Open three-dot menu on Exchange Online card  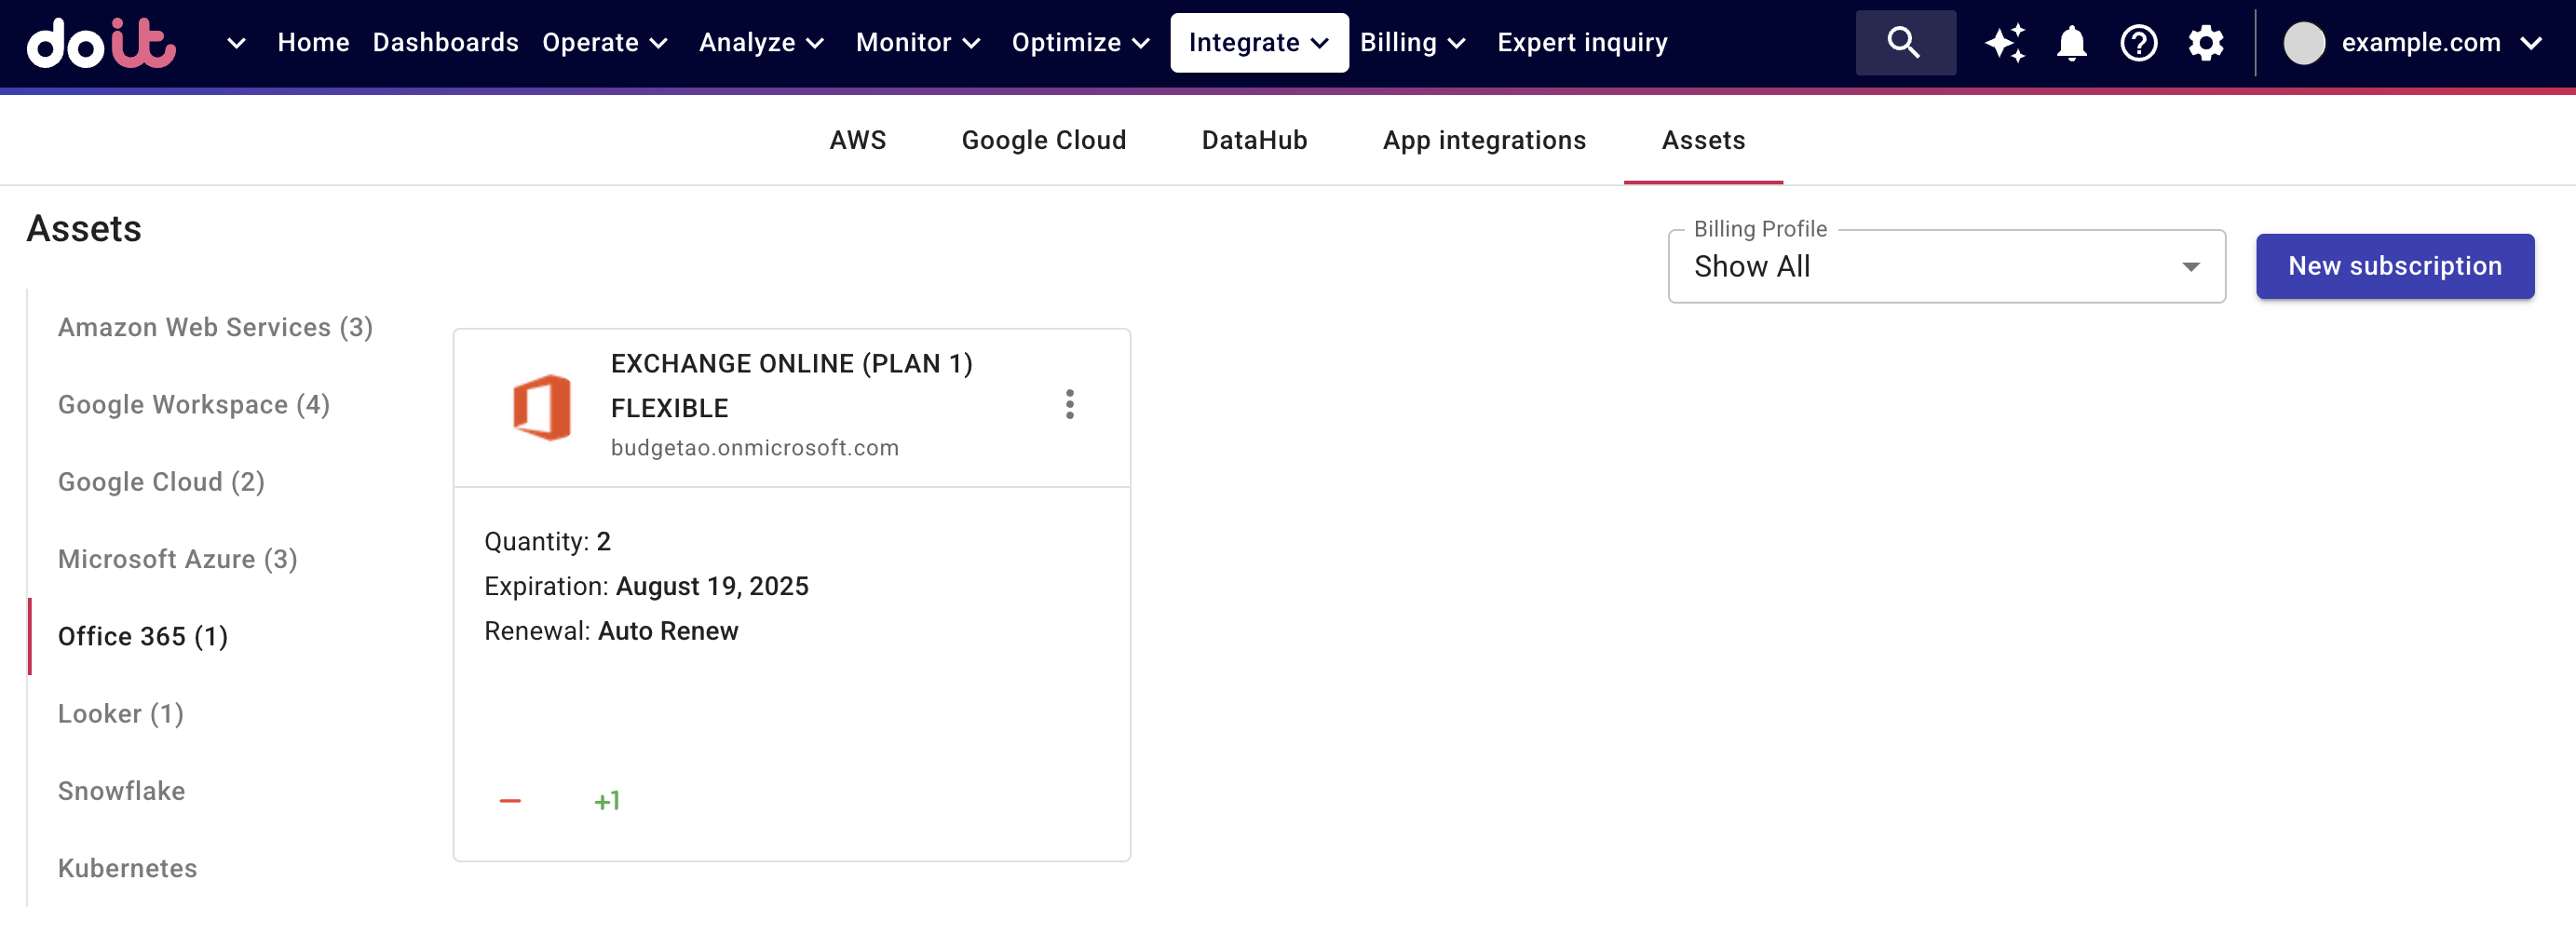click(1069, 405)
